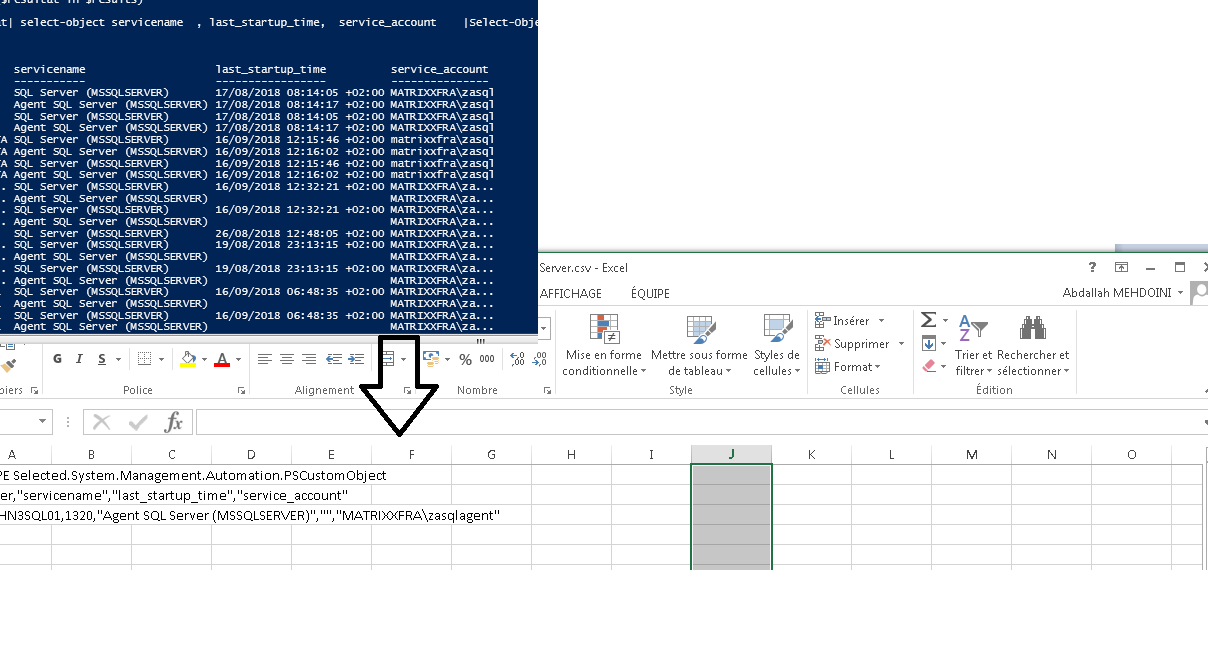Click servicename header in PowerShell window
The image size is (1208, 648).
(x=49, y=70)
